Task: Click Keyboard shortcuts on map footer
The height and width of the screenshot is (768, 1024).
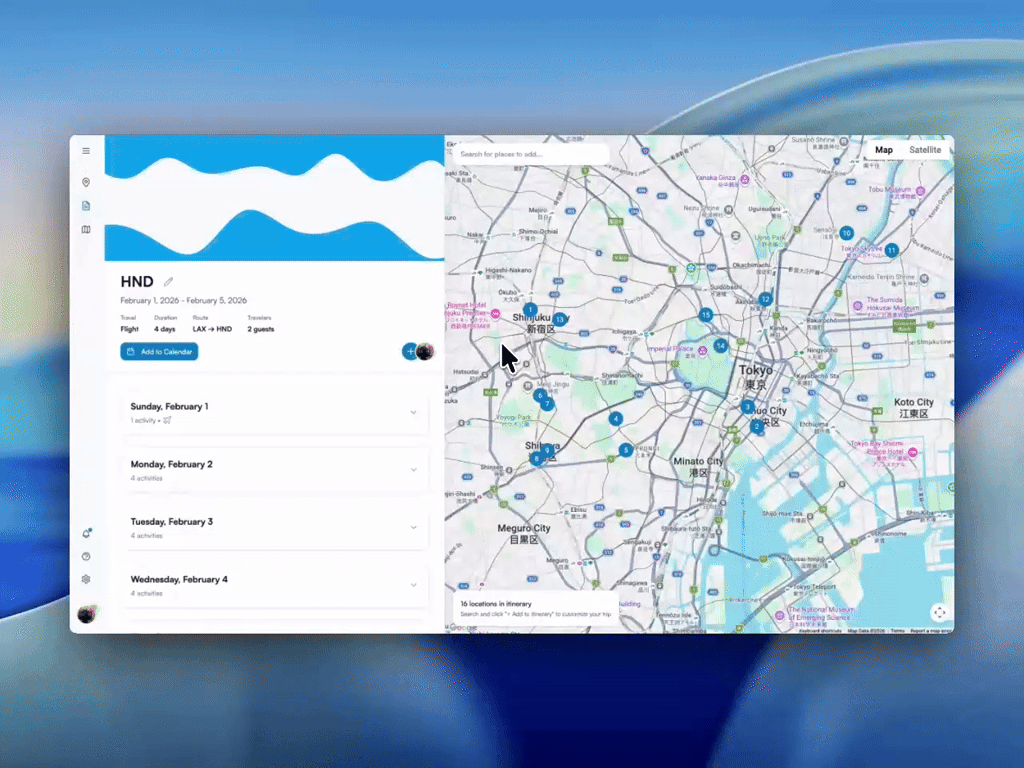Action: [820, 631]
